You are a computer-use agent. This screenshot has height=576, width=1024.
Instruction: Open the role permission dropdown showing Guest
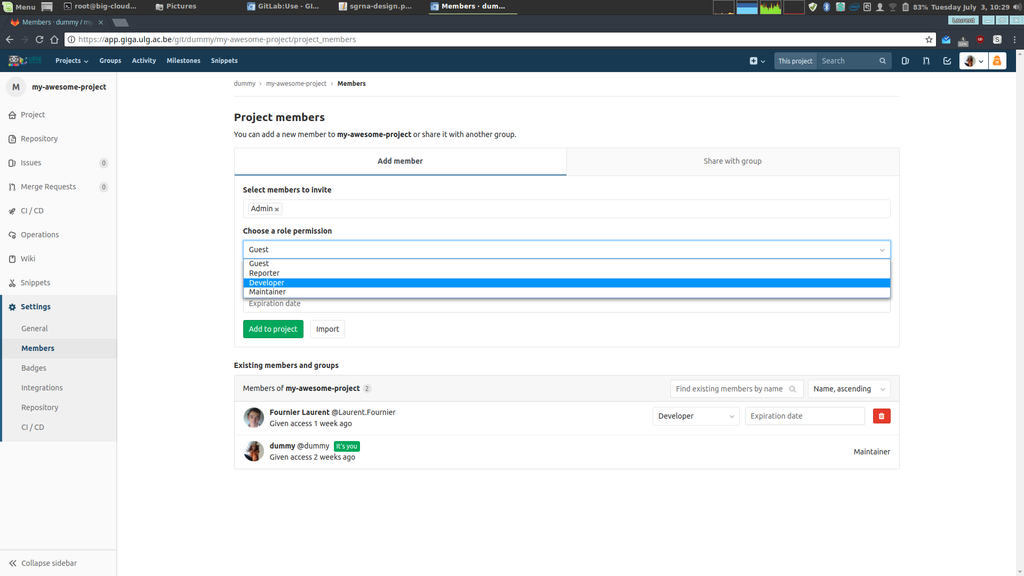pyautogui.click(x=566, y=249)
